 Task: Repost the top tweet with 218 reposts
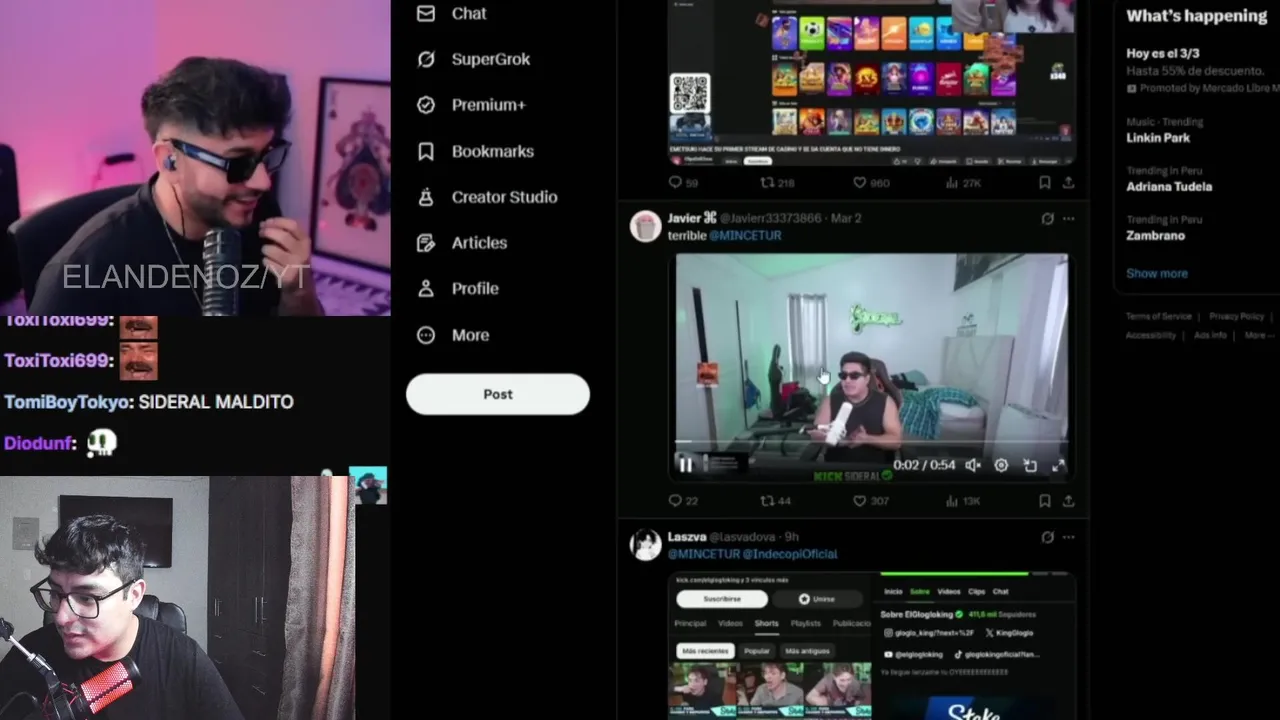(778, 183)
